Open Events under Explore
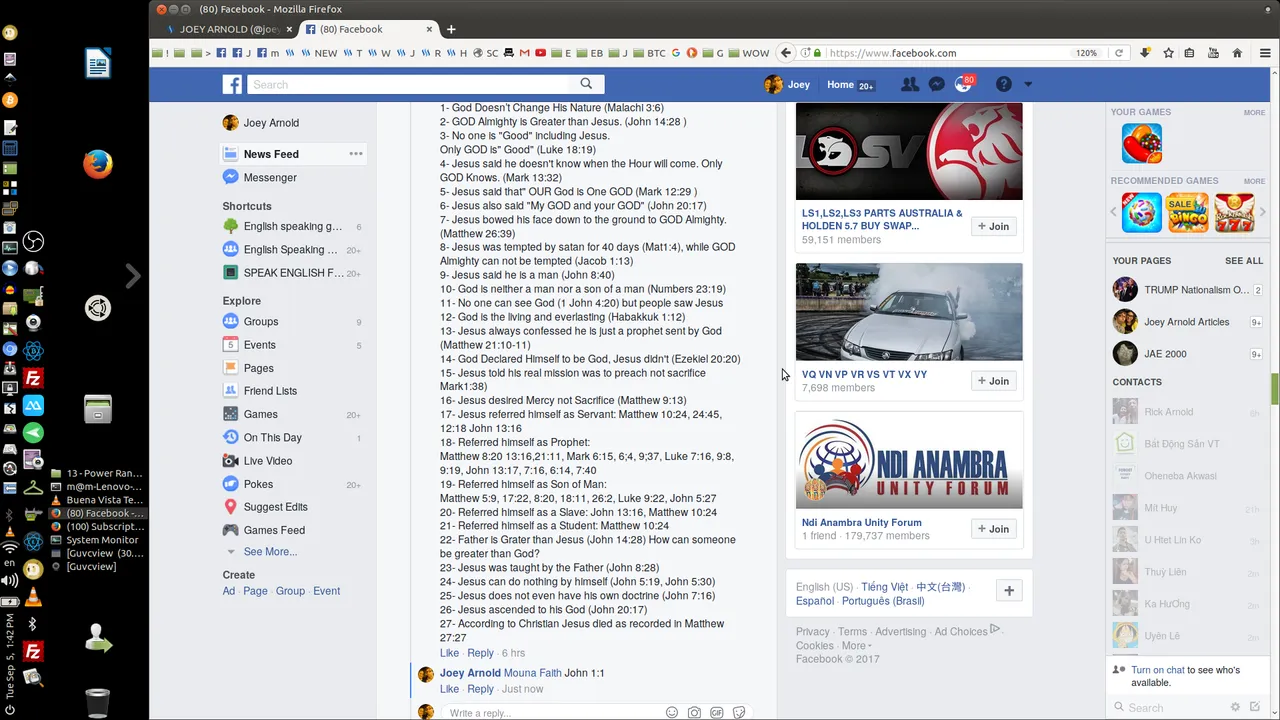 (259, 345)
